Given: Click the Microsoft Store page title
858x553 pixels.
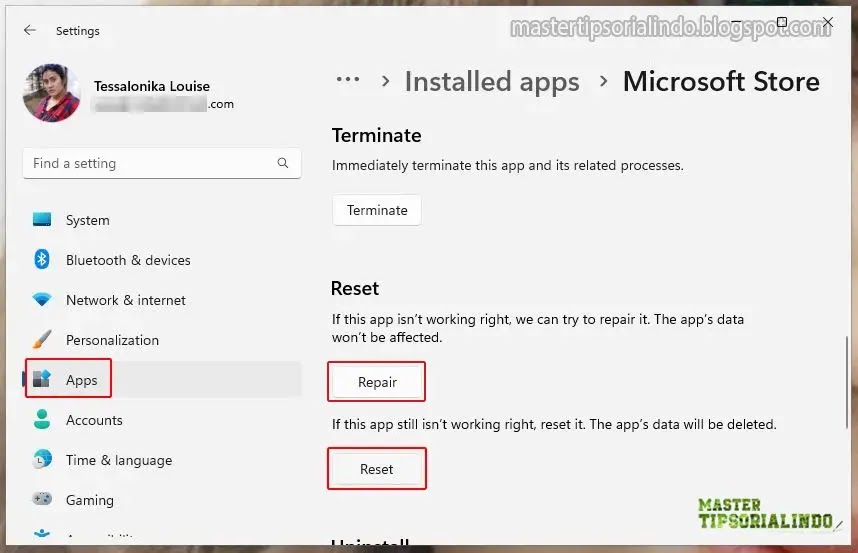Looking at the screenshot, I should [x=721, y=82].
